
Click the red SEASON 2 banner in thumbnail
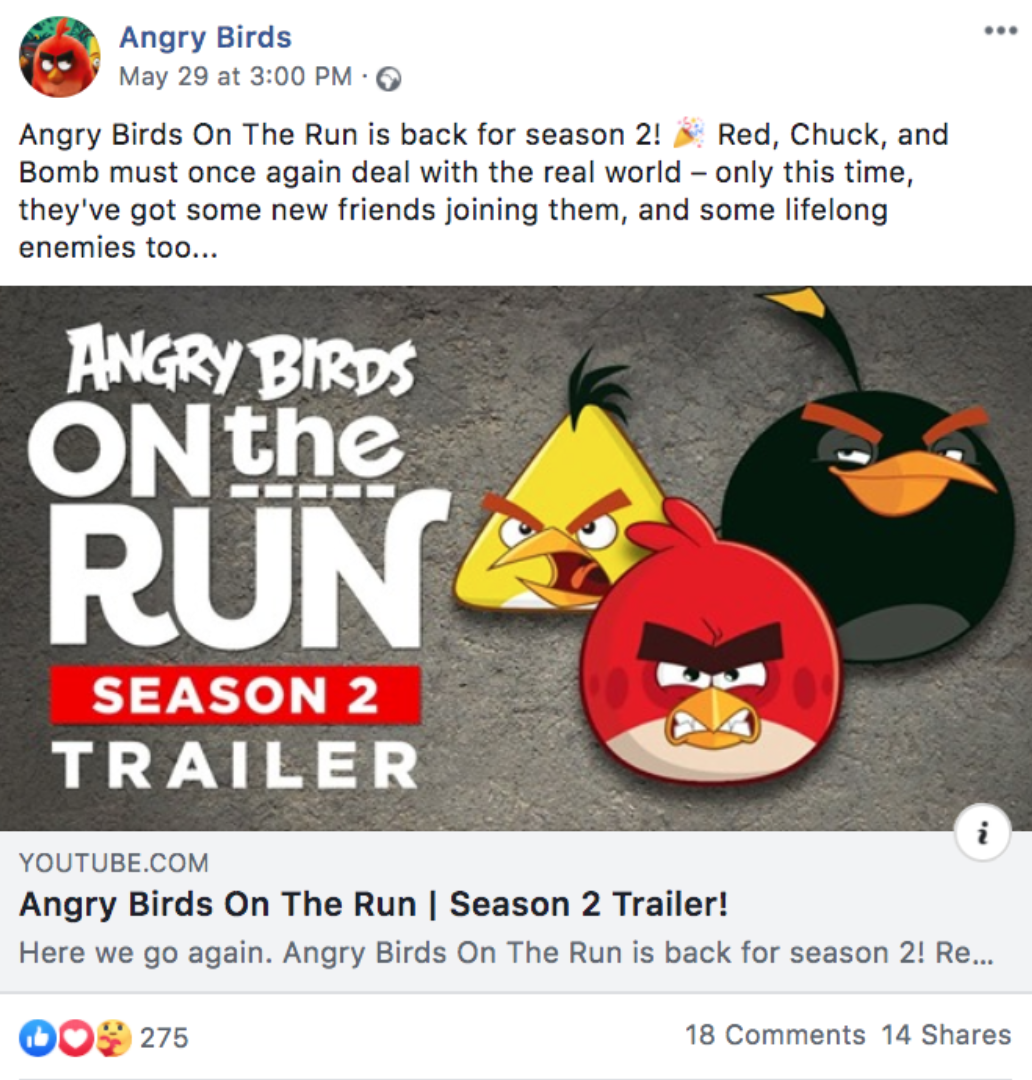click(x=236, y=695)
